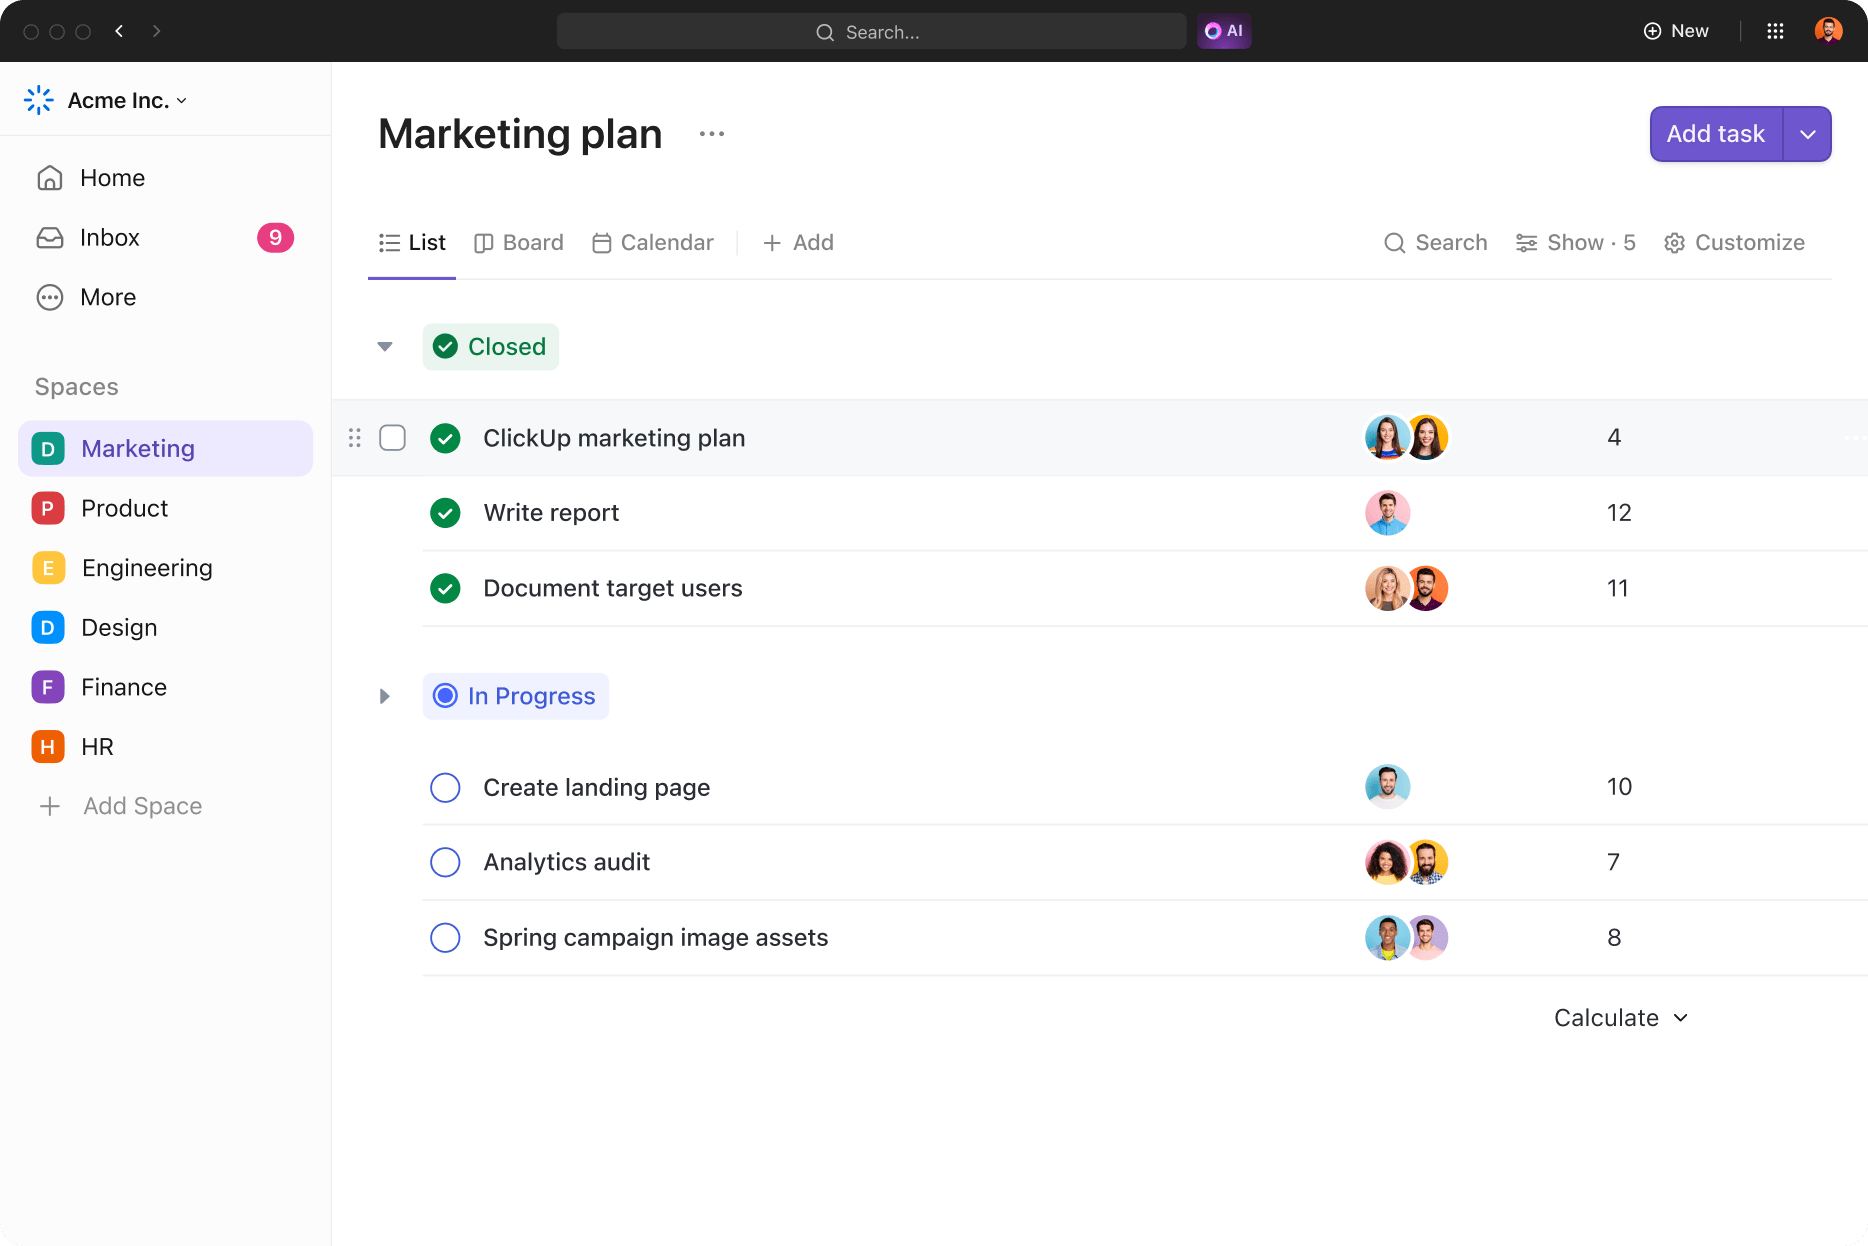Select the checkbox for ClickUp marketing plan

pyautogui.click(x=393, y=437)
